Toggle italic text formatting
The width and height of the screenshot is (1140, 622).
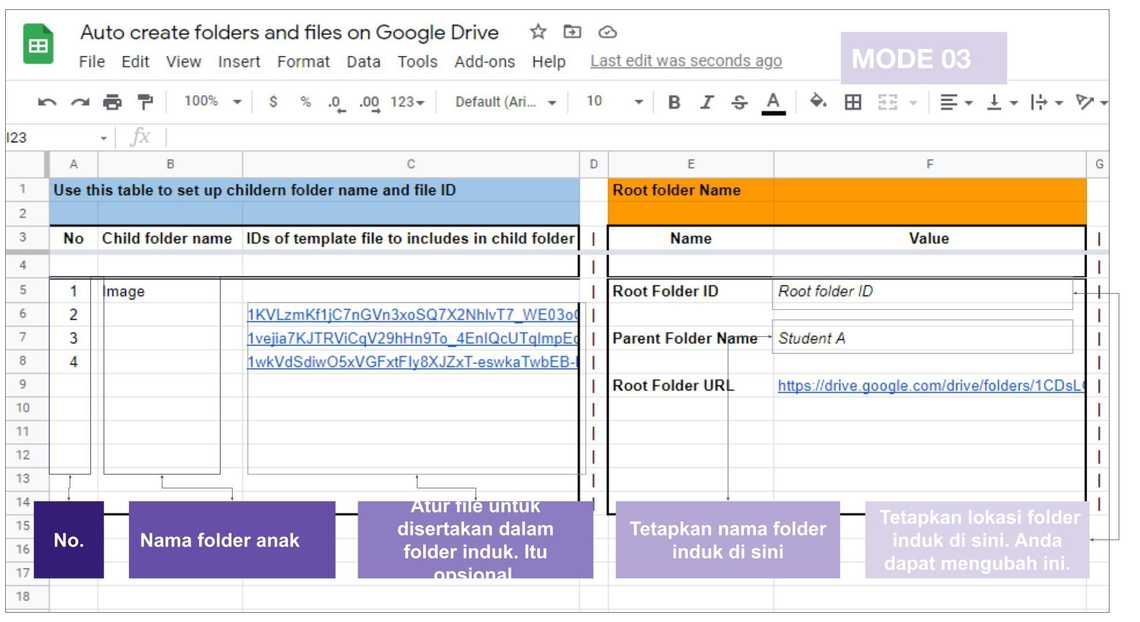[x=707, y=102]
